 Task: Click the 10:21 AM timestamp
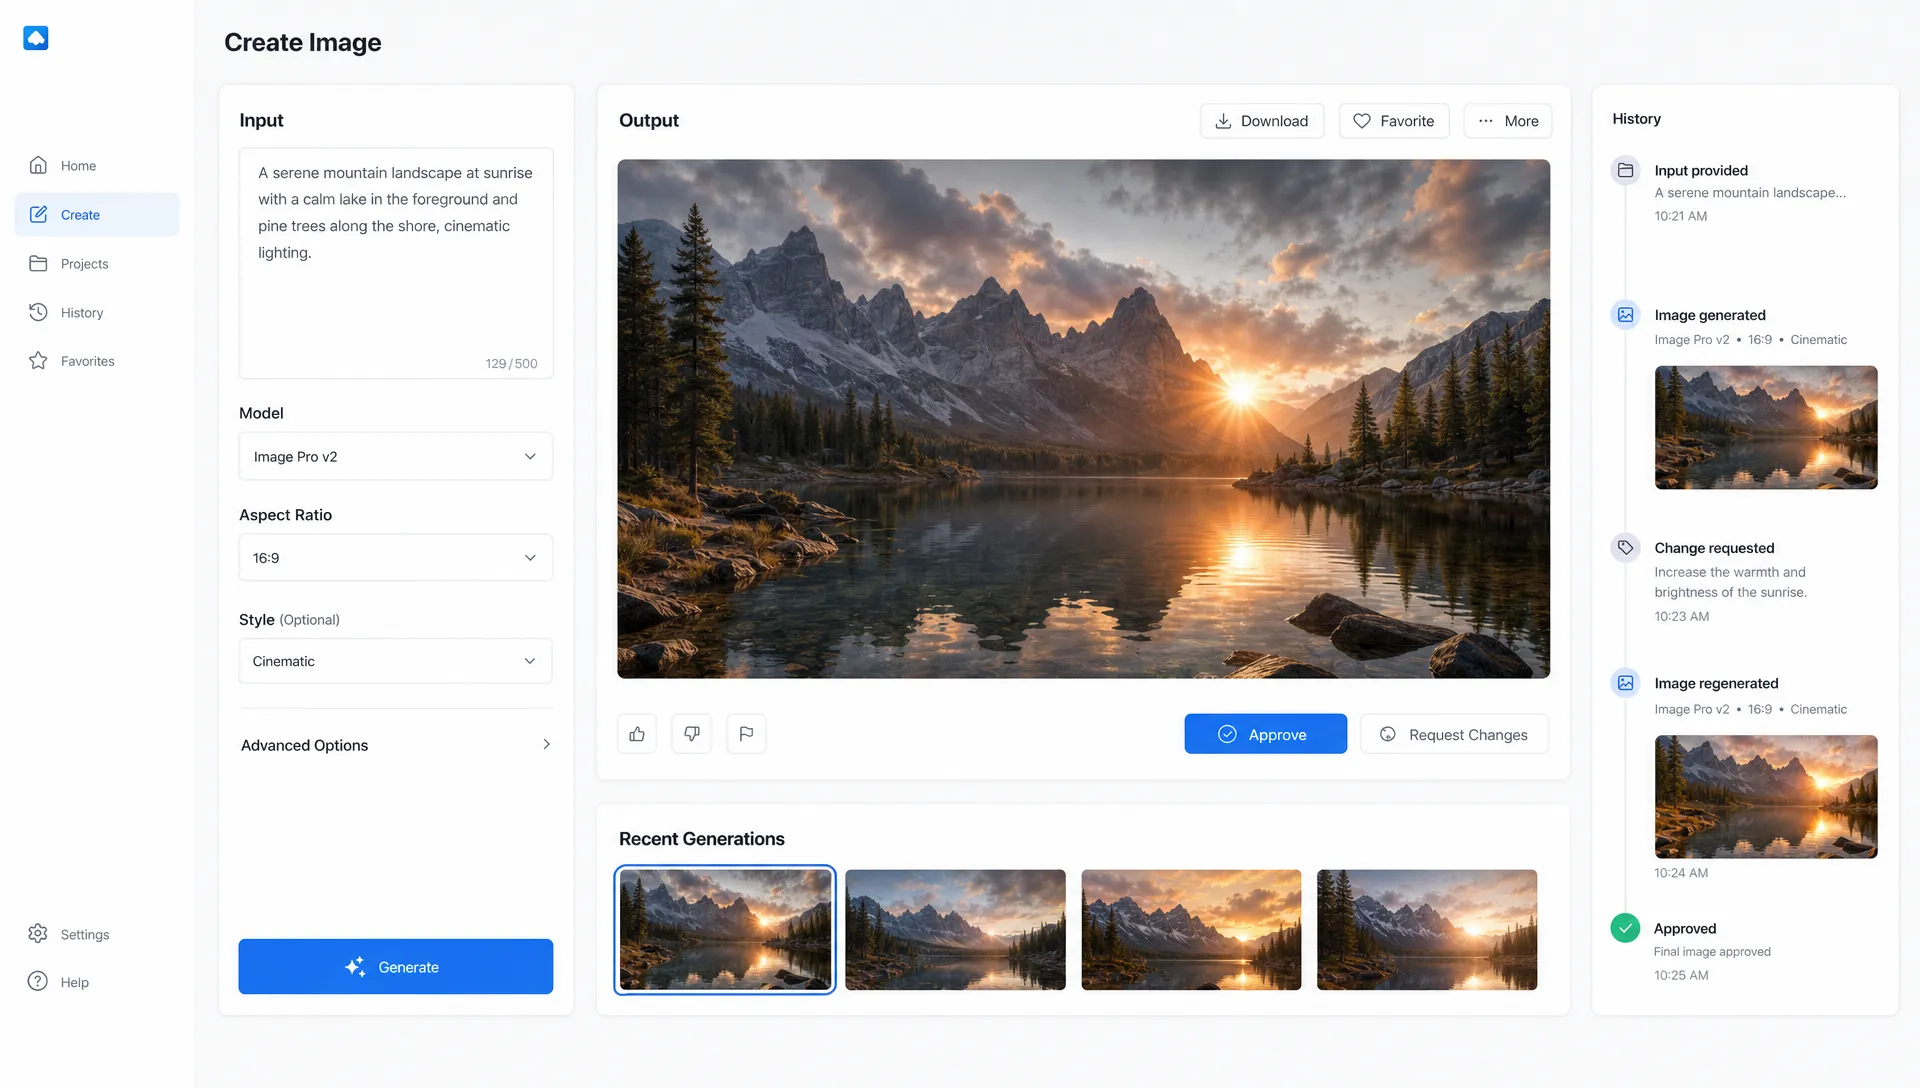coord(1681,216)
